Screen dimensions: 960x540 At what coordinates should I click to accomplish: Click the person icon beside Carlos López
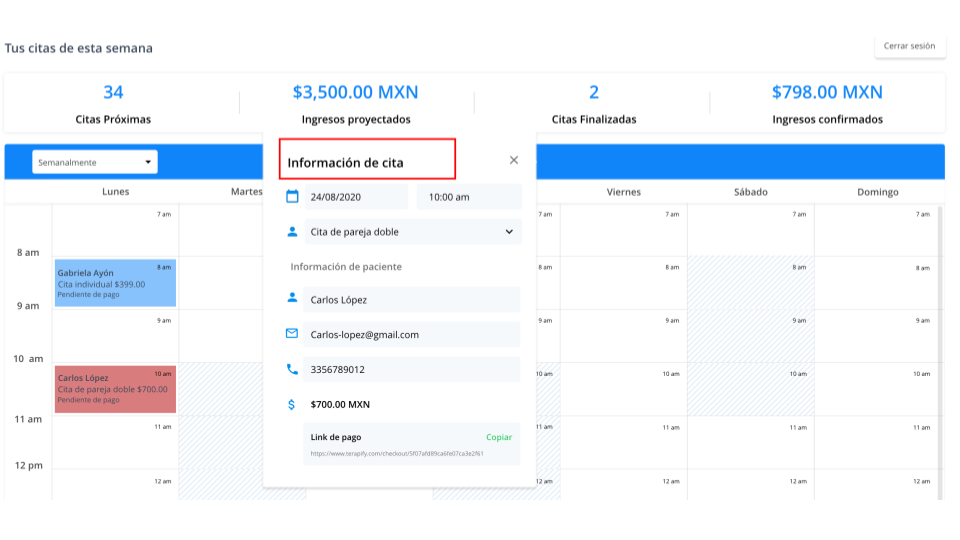[x=292, y=298]
